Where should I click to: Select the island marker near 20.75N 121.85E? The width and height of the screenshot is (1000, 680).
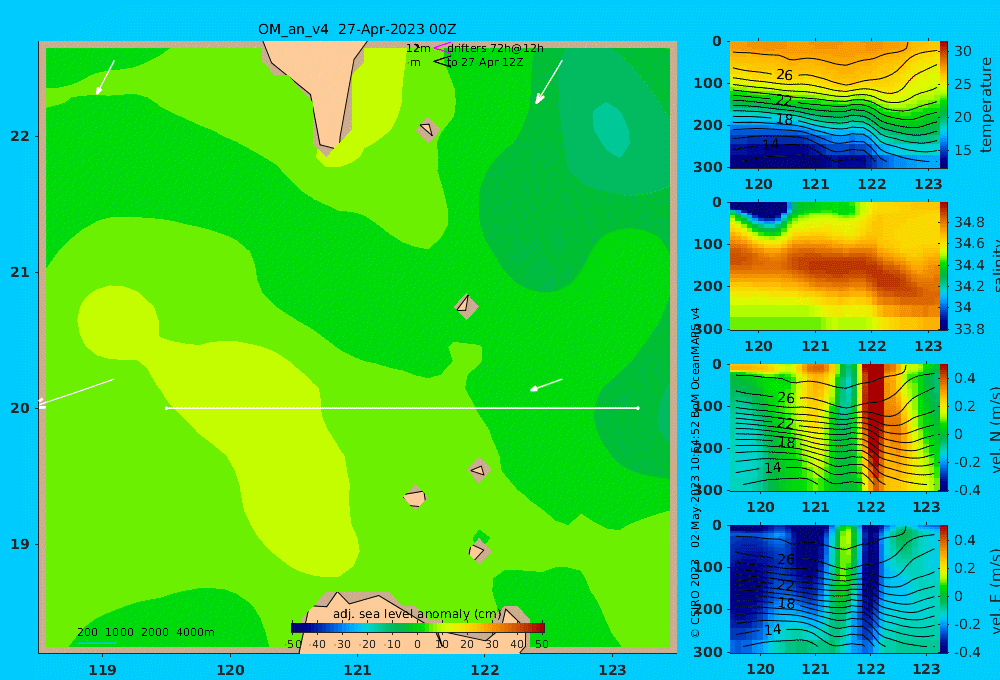(466, 306)
